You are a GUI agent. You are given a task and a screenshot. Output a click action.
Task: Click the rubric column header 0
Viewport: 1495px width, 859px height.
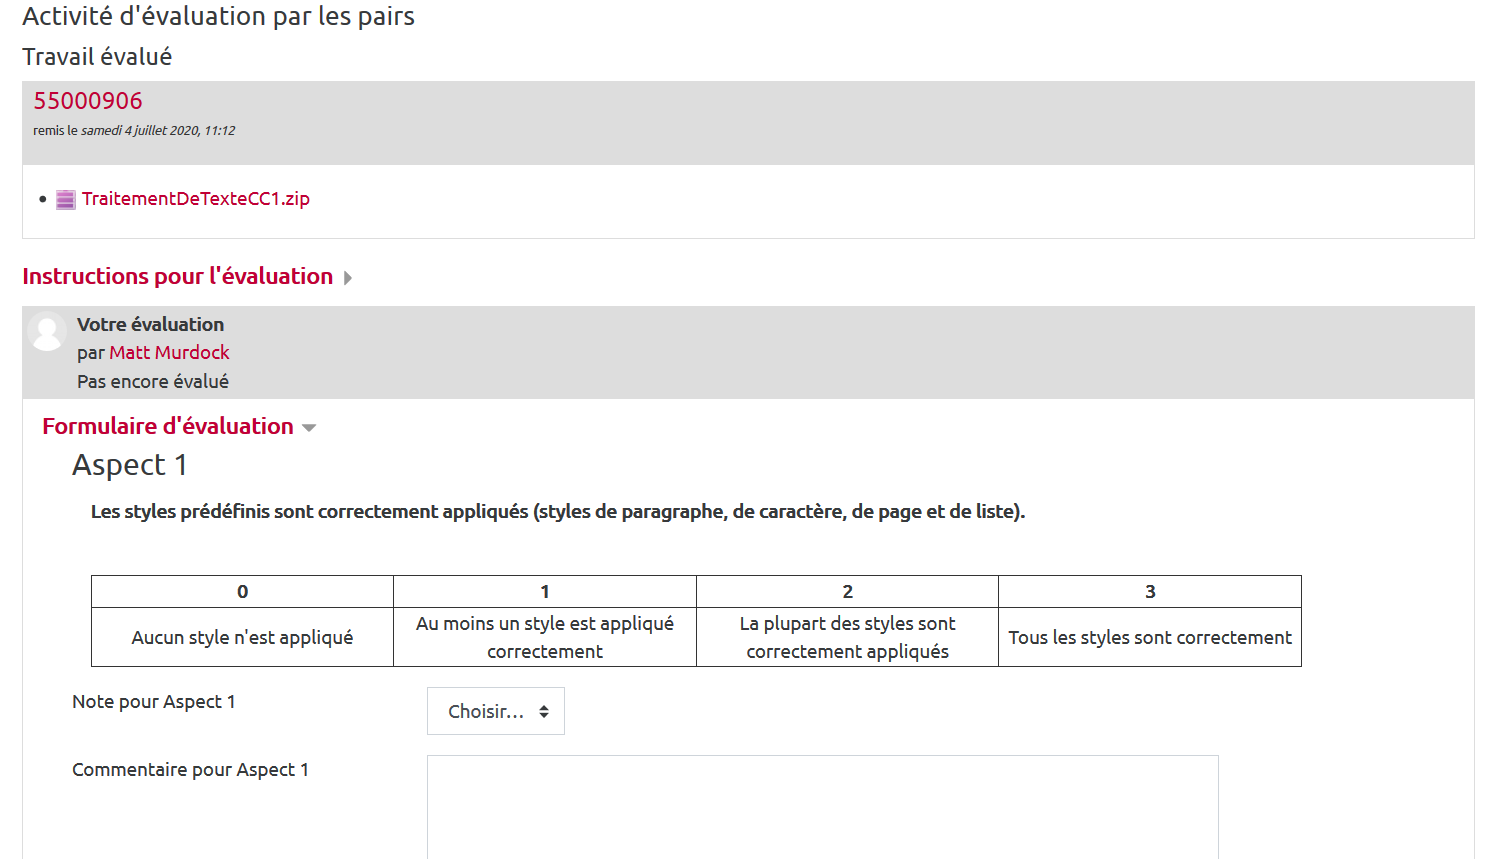[x=242, y=592]
